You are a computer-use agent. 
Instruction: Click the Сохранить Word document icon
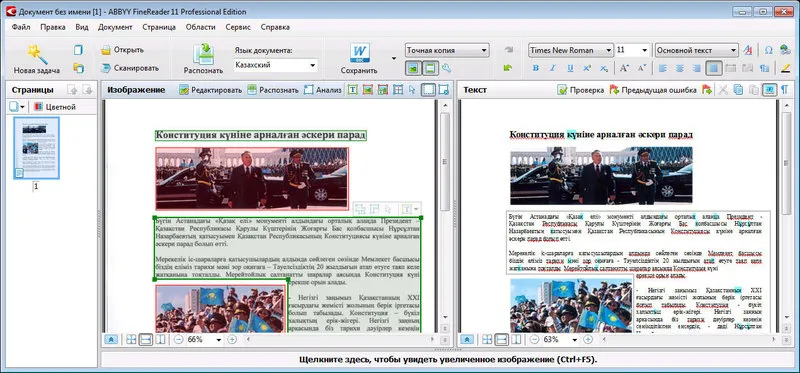pos(359,54)
